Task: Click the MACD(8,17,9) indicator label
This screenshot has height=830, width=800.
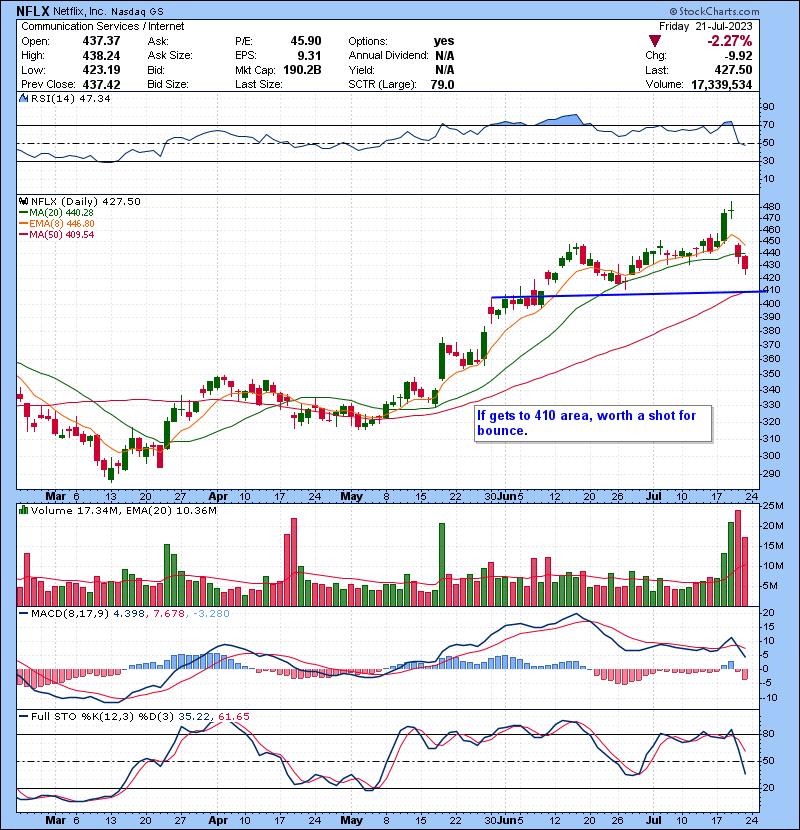Action: click(70, 614)
